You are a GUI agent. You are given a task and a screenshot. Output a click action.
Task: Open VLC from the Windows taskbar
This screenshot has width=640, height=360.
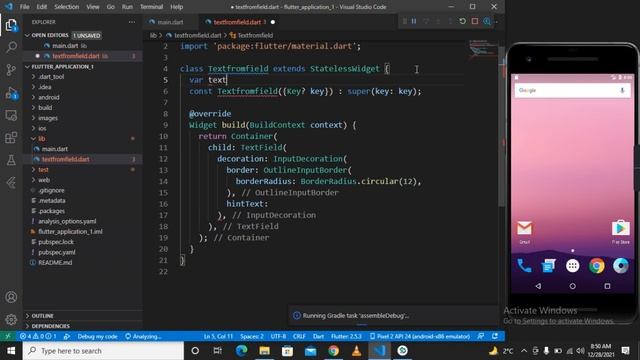pyautogui.click(x=356, y=351)
